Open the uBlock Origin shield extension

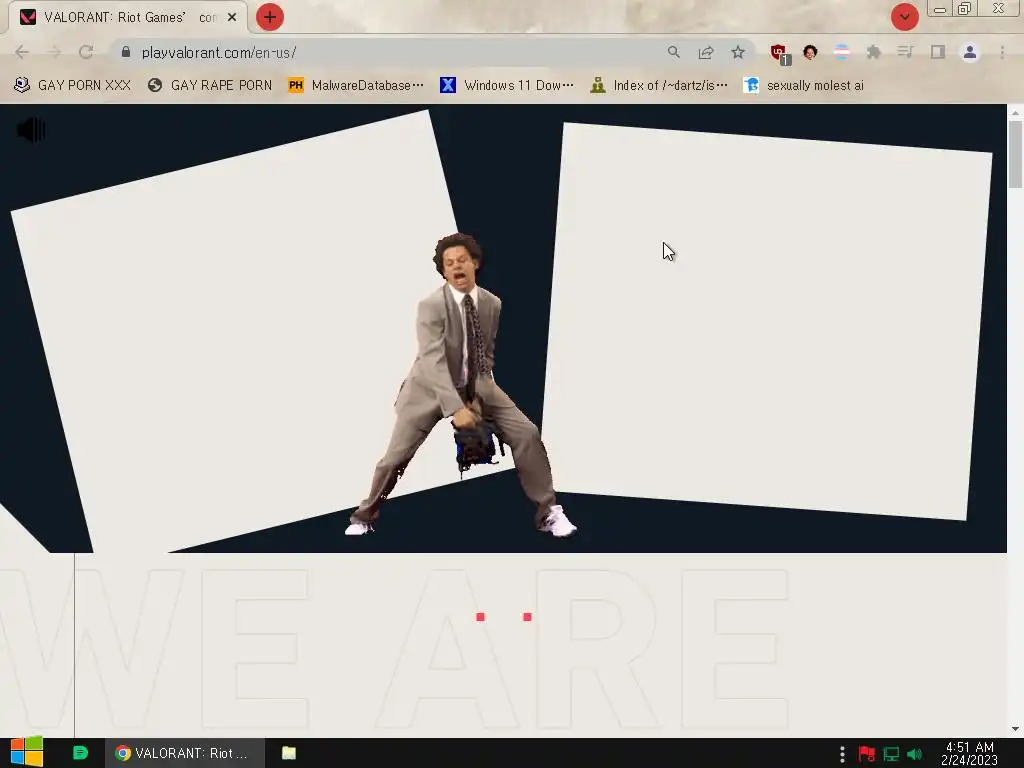780,54
